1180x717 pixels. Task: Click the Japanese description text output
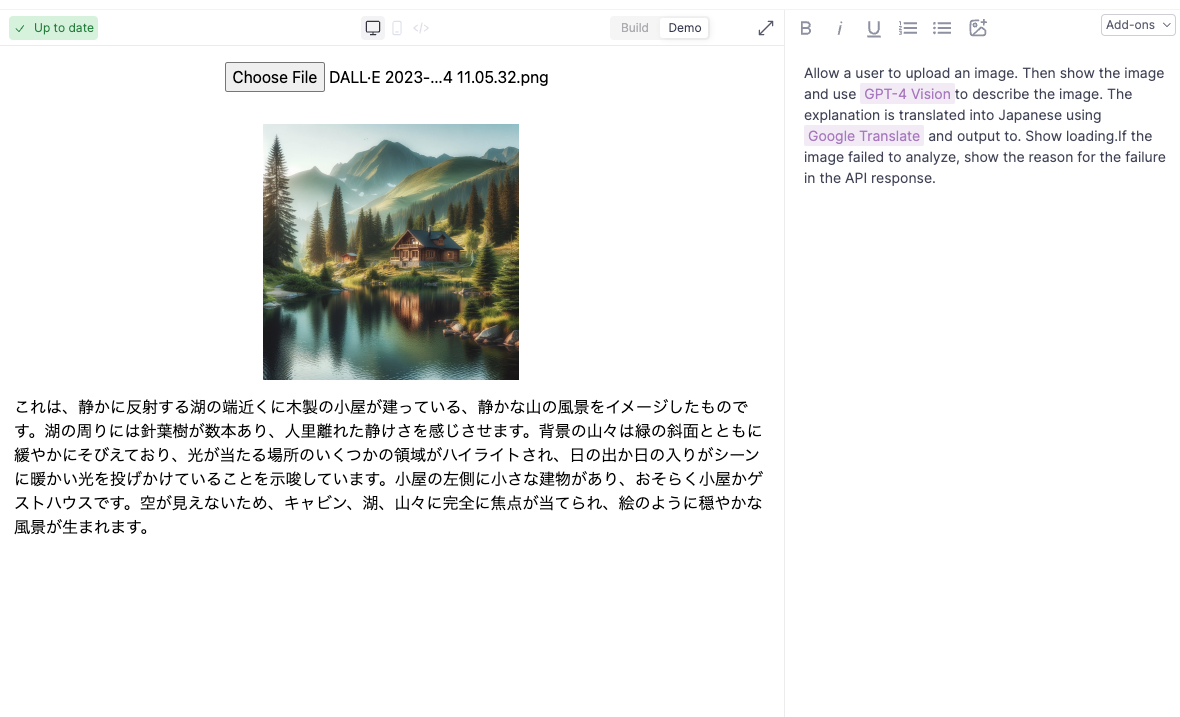coord(389,466)
